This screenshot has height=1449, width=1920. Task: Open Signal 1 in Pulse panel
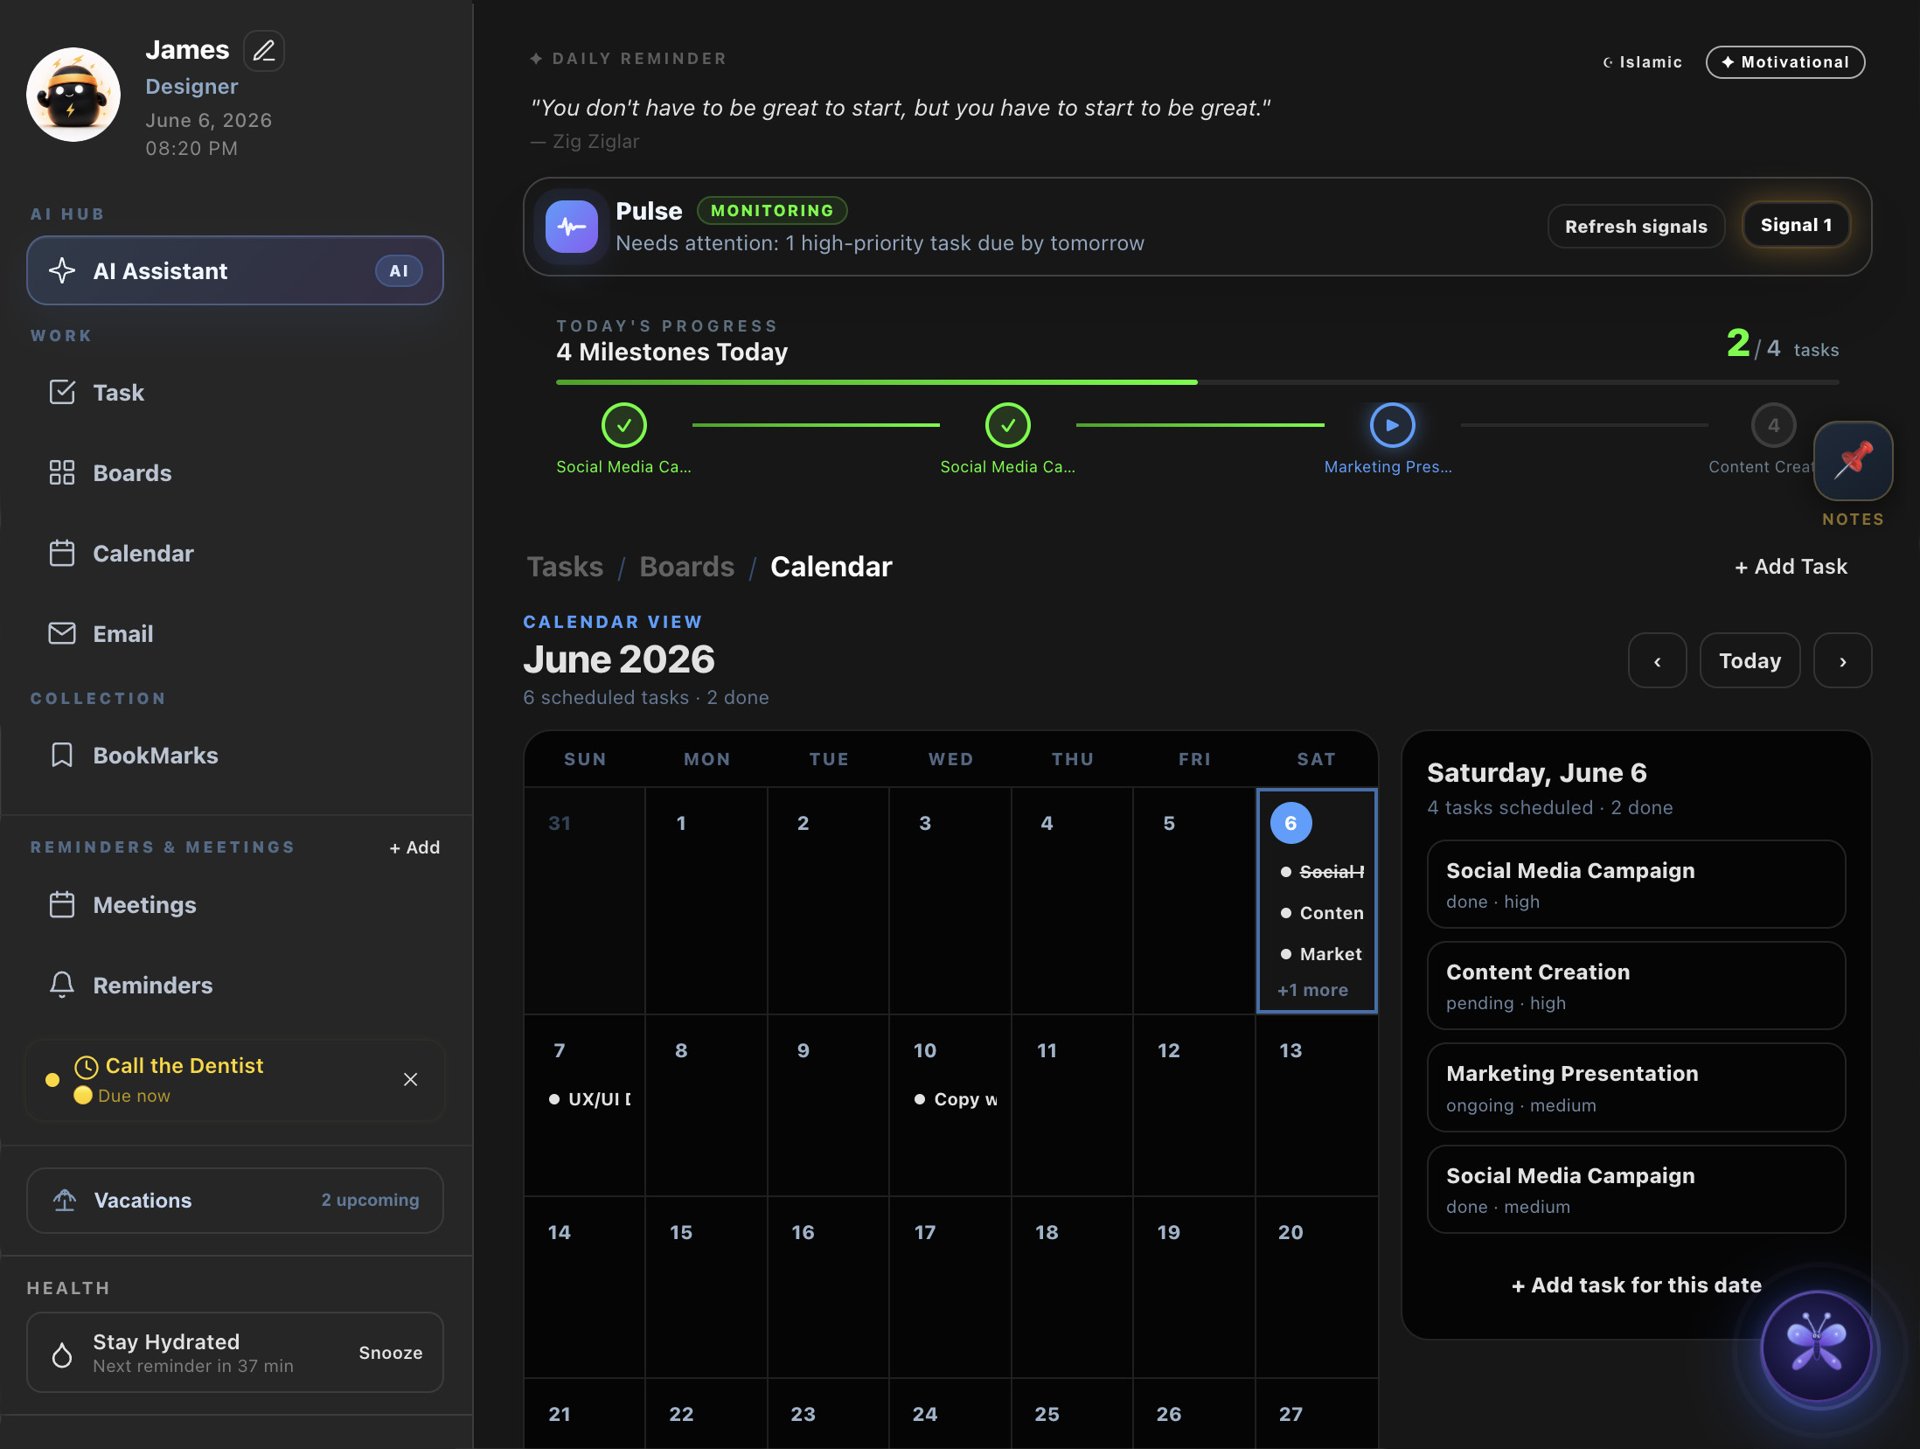pyautogui.click(x=1796, y=225)
